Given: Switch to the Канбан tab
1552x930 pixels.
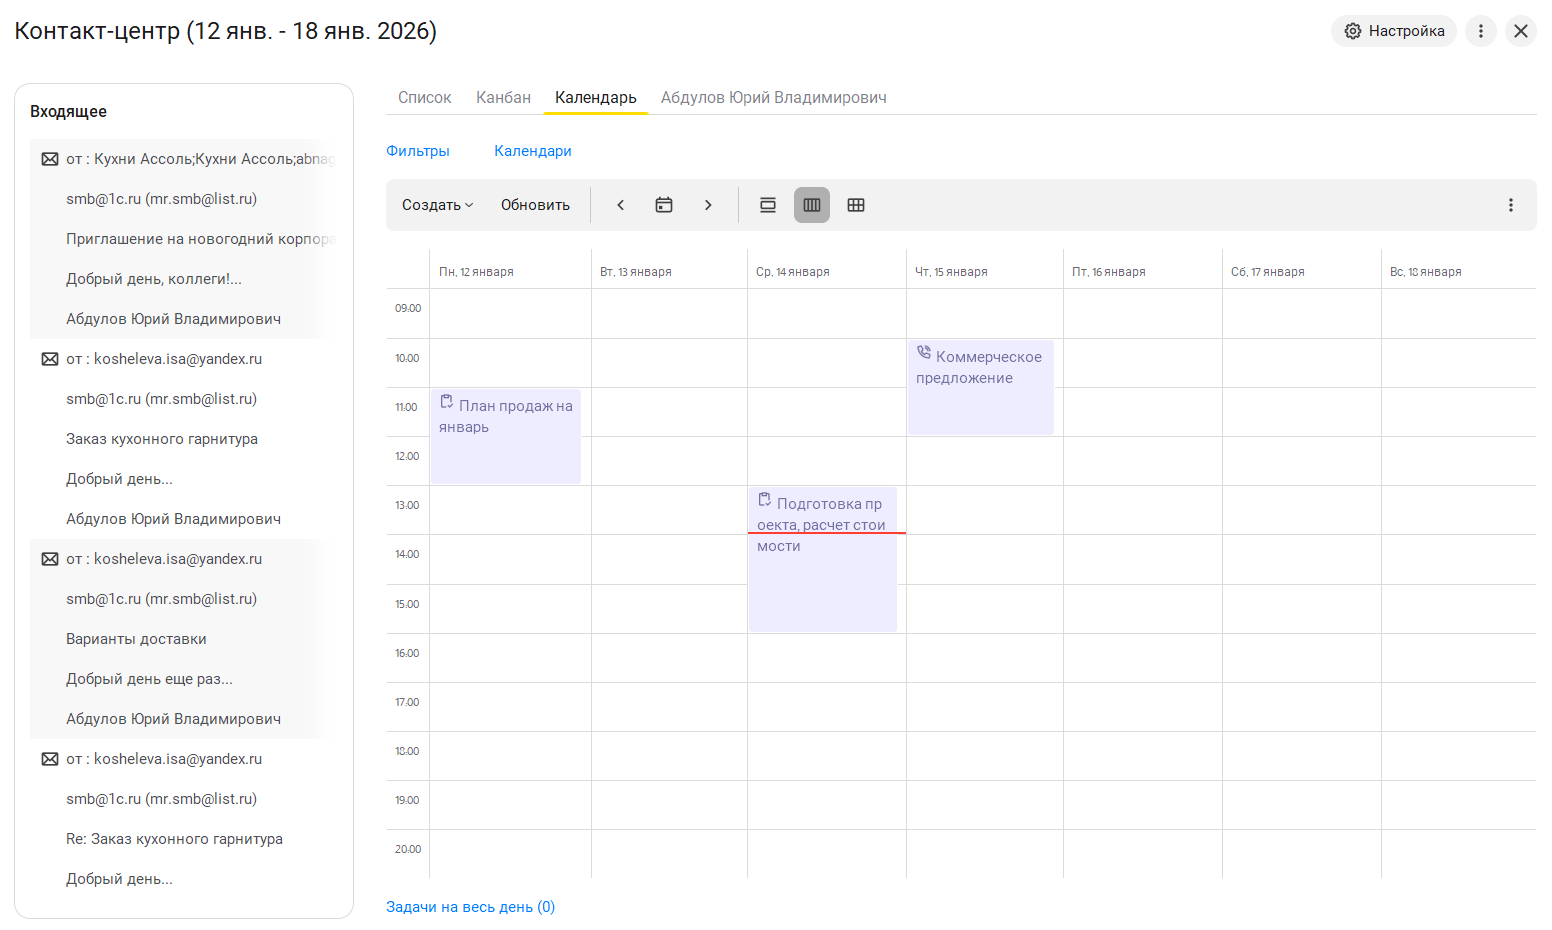Looking at the screenshot, I should [503, 98].
